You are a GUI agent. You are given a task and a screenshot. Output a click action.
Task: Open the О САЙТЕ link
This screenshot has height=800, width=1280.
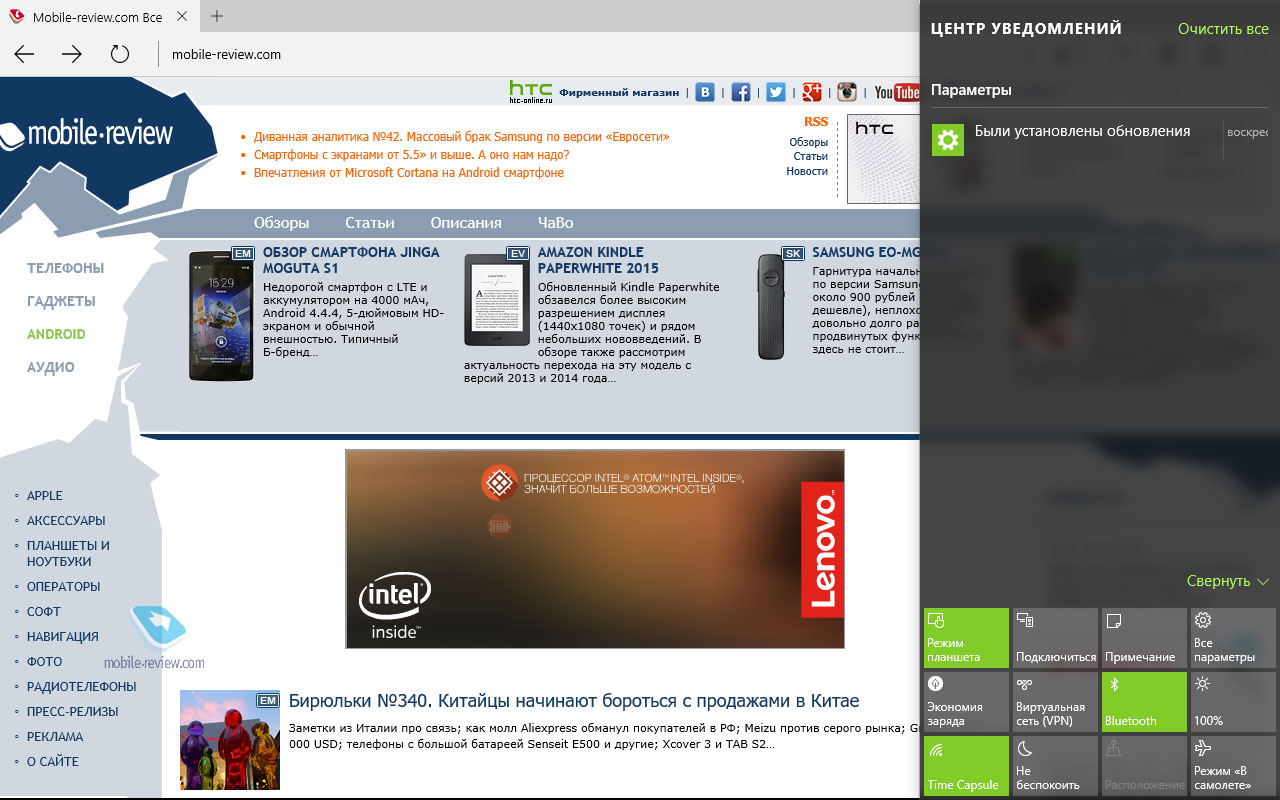(53, 762)
